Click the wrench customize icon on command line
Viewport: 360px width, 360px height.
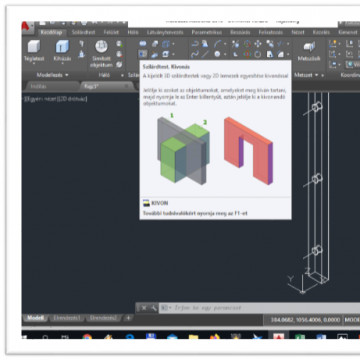[x=153, y=308]
